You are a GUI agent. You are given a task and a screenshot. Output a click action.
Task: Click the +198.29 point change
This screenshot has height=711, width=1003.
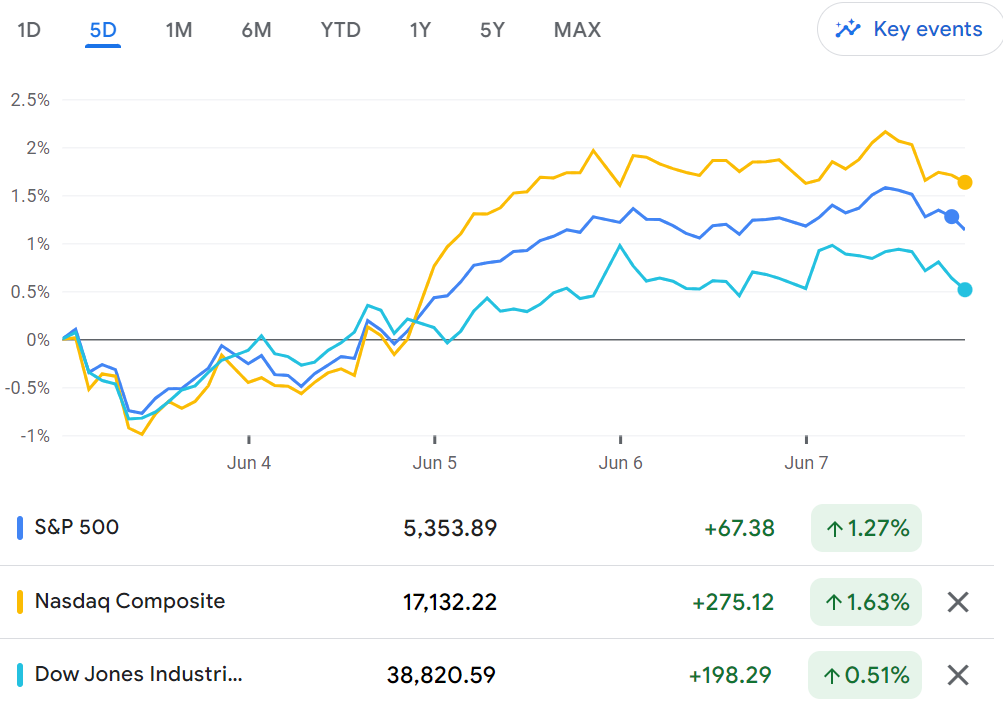[730, 675]
